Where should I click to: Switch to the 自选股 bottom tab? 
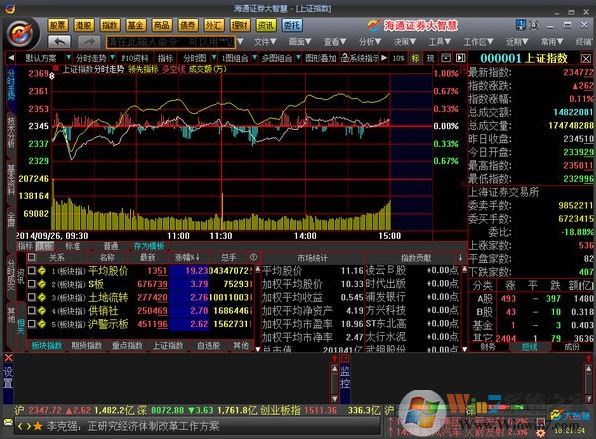(x=208, y=345)
